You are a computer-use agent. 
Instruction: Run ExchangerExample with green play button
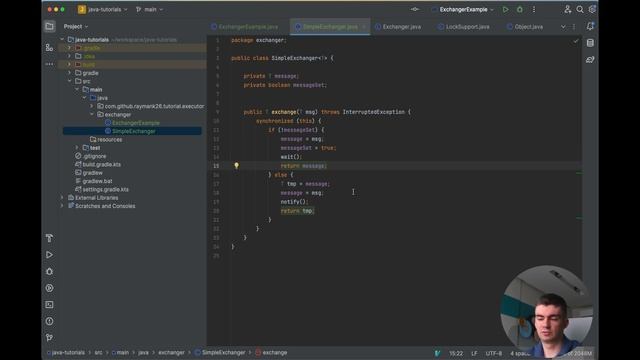(x=505, y=9)
